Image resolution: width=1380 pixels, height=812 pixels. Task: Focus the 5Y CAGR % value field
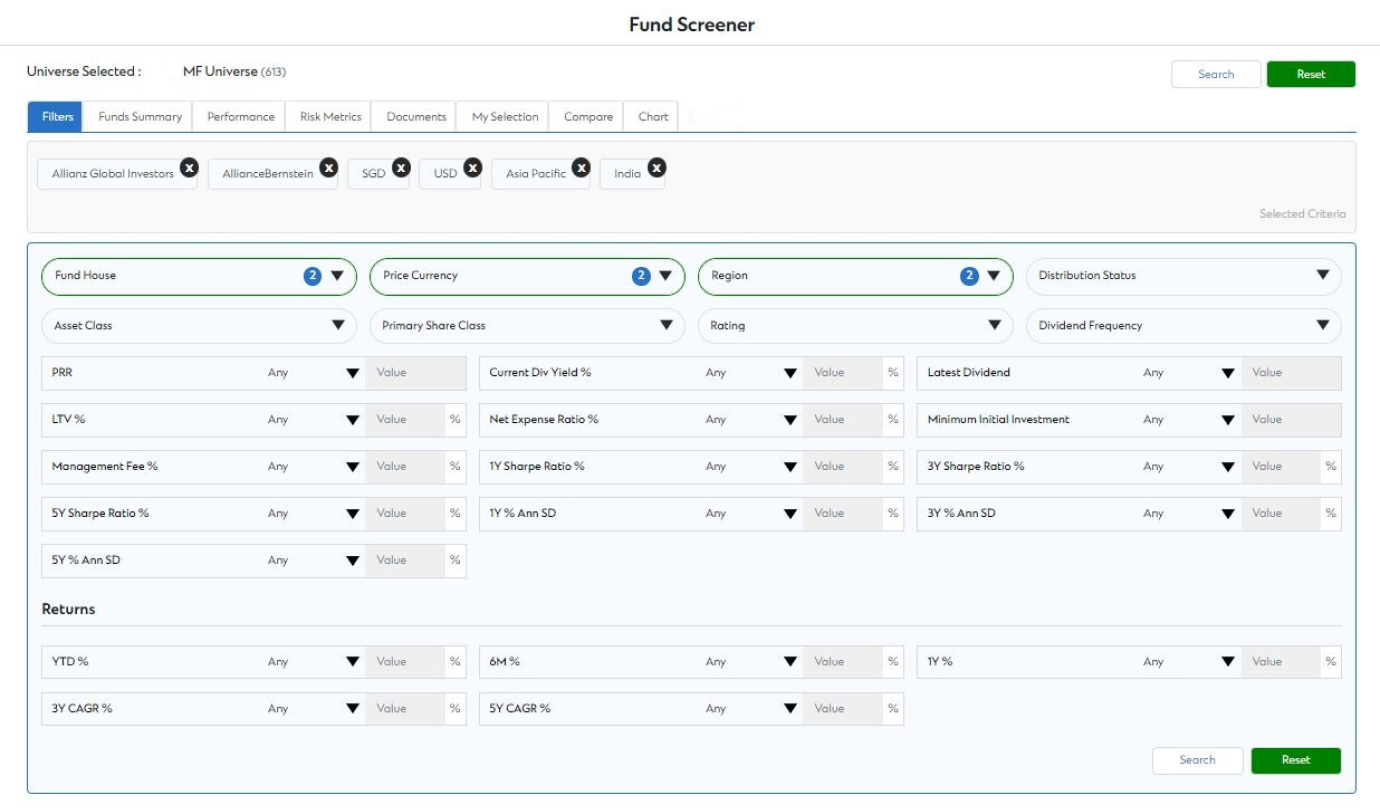843,709
